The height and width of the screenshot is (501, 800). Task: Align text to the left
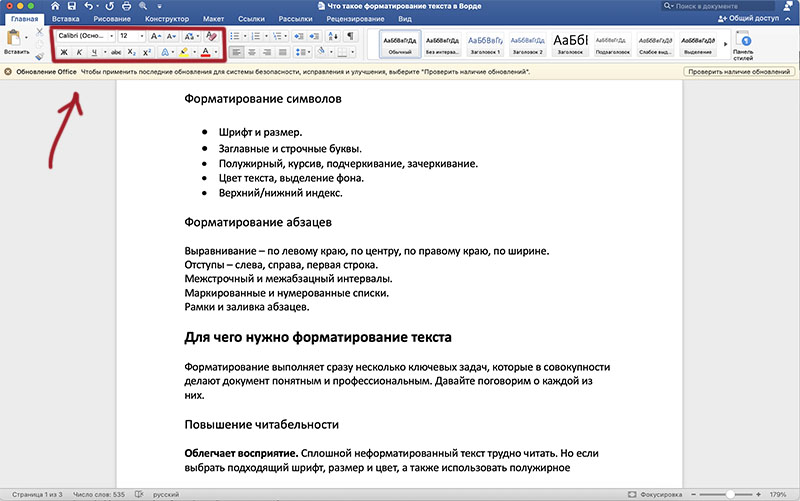point(236,52)
